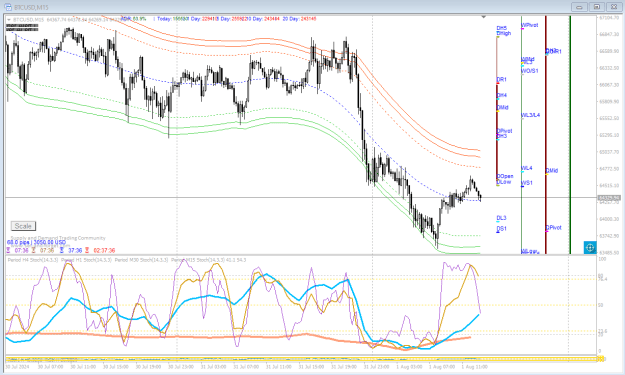Image resolution: width=625 pixels, height=375 pixels.
Task: Click the brown hourglass timer icon
Action: coord(34,251)
